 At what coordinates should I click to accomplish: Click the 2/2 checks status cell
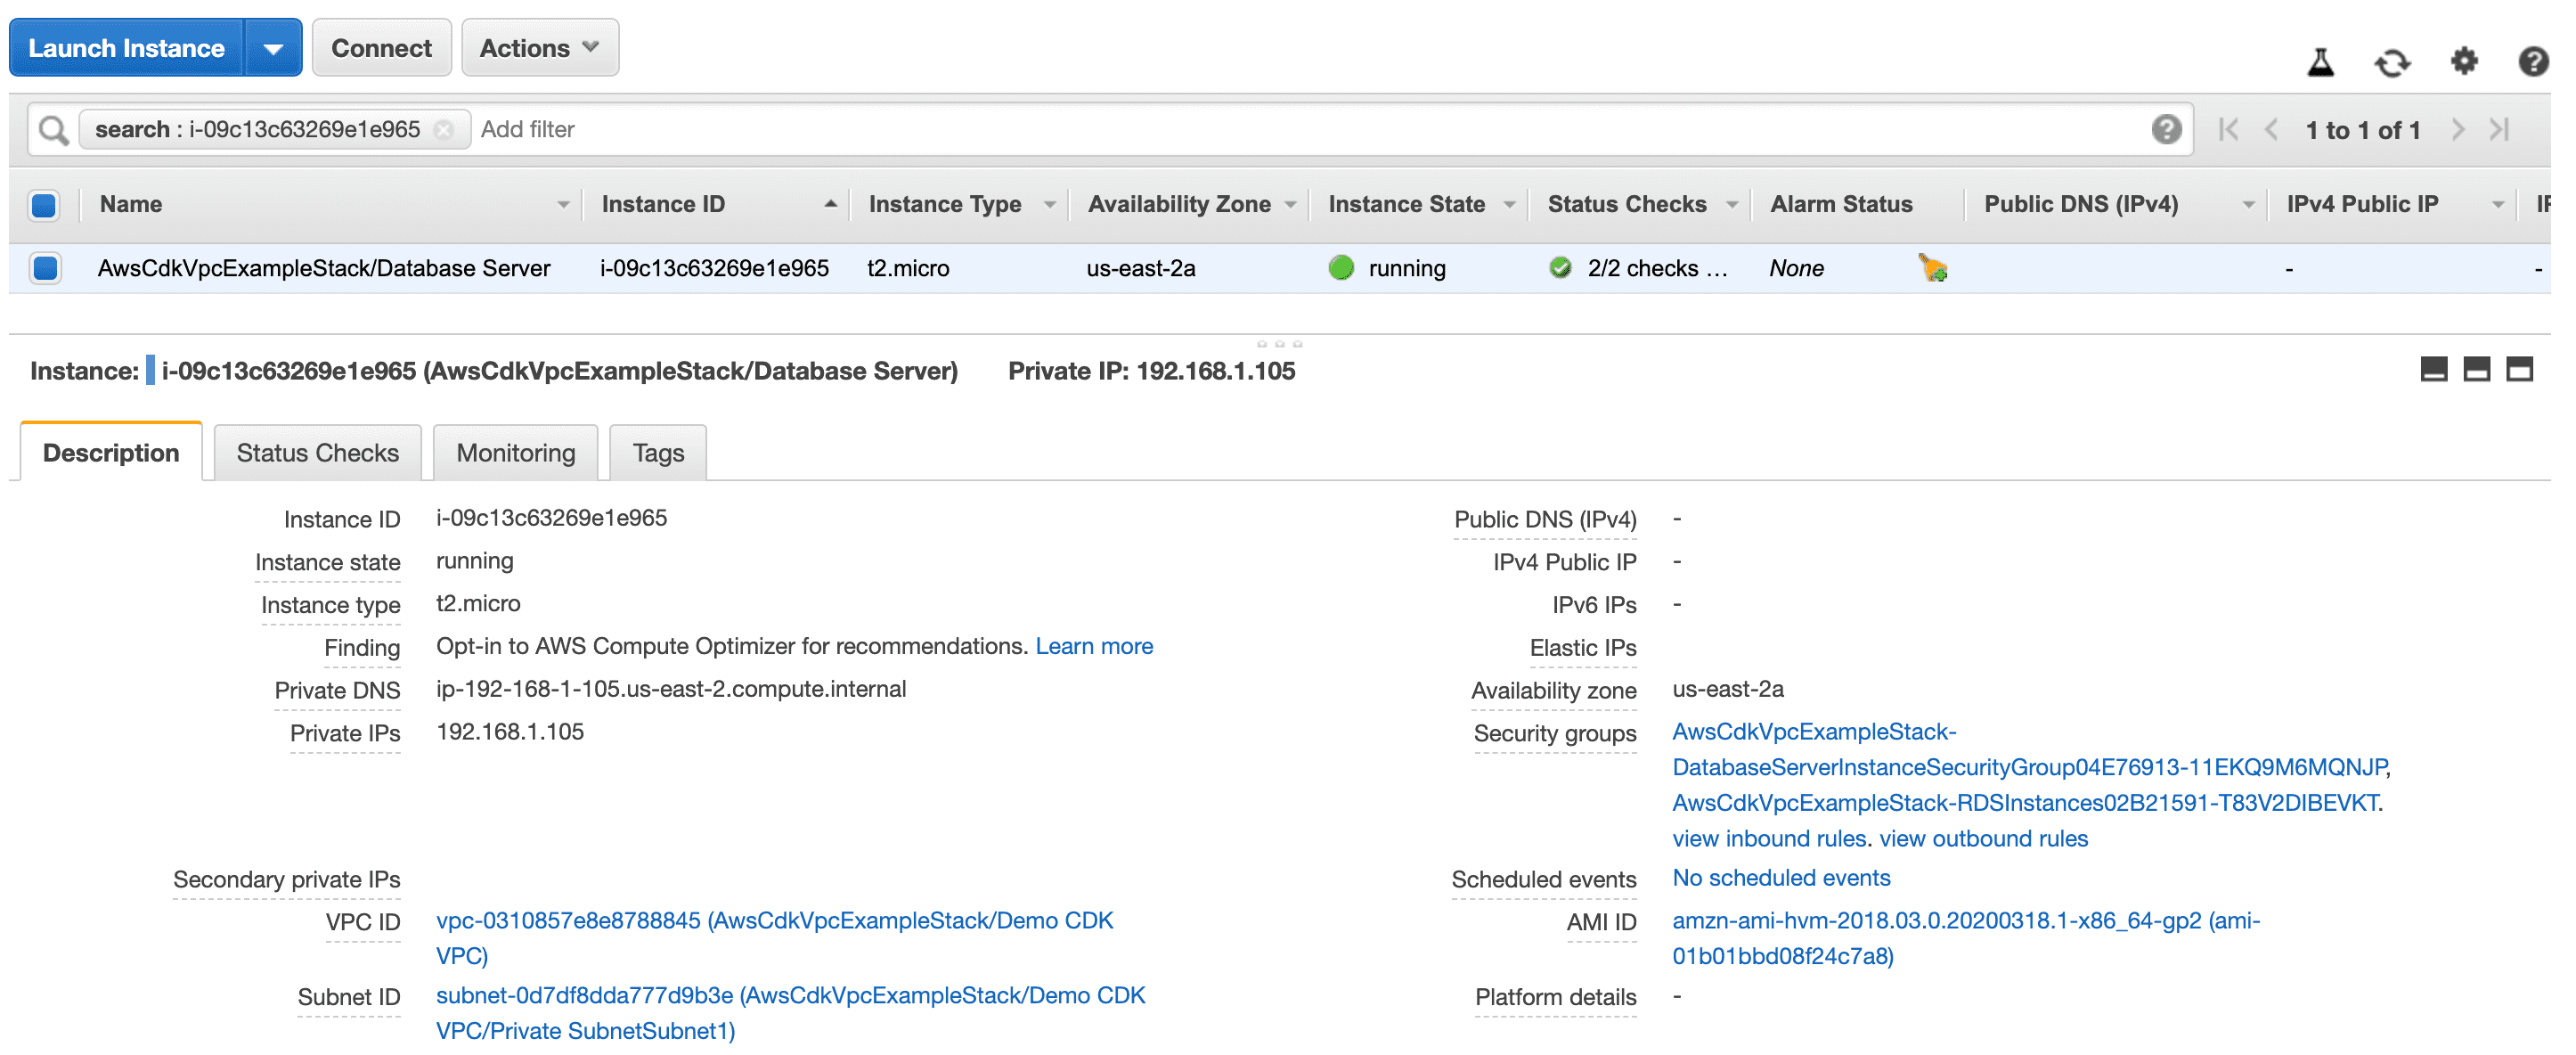pyautogui.click(x=1657, y=268)
